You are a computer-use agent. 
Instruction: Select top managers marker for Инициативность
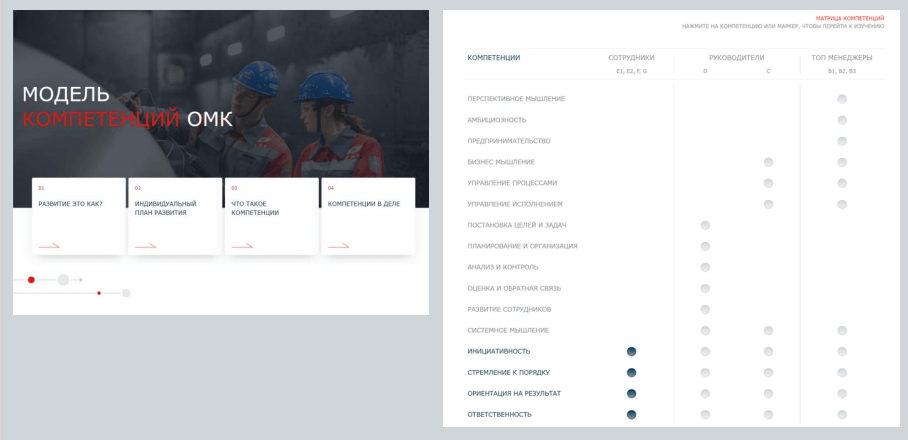[842, 351]
